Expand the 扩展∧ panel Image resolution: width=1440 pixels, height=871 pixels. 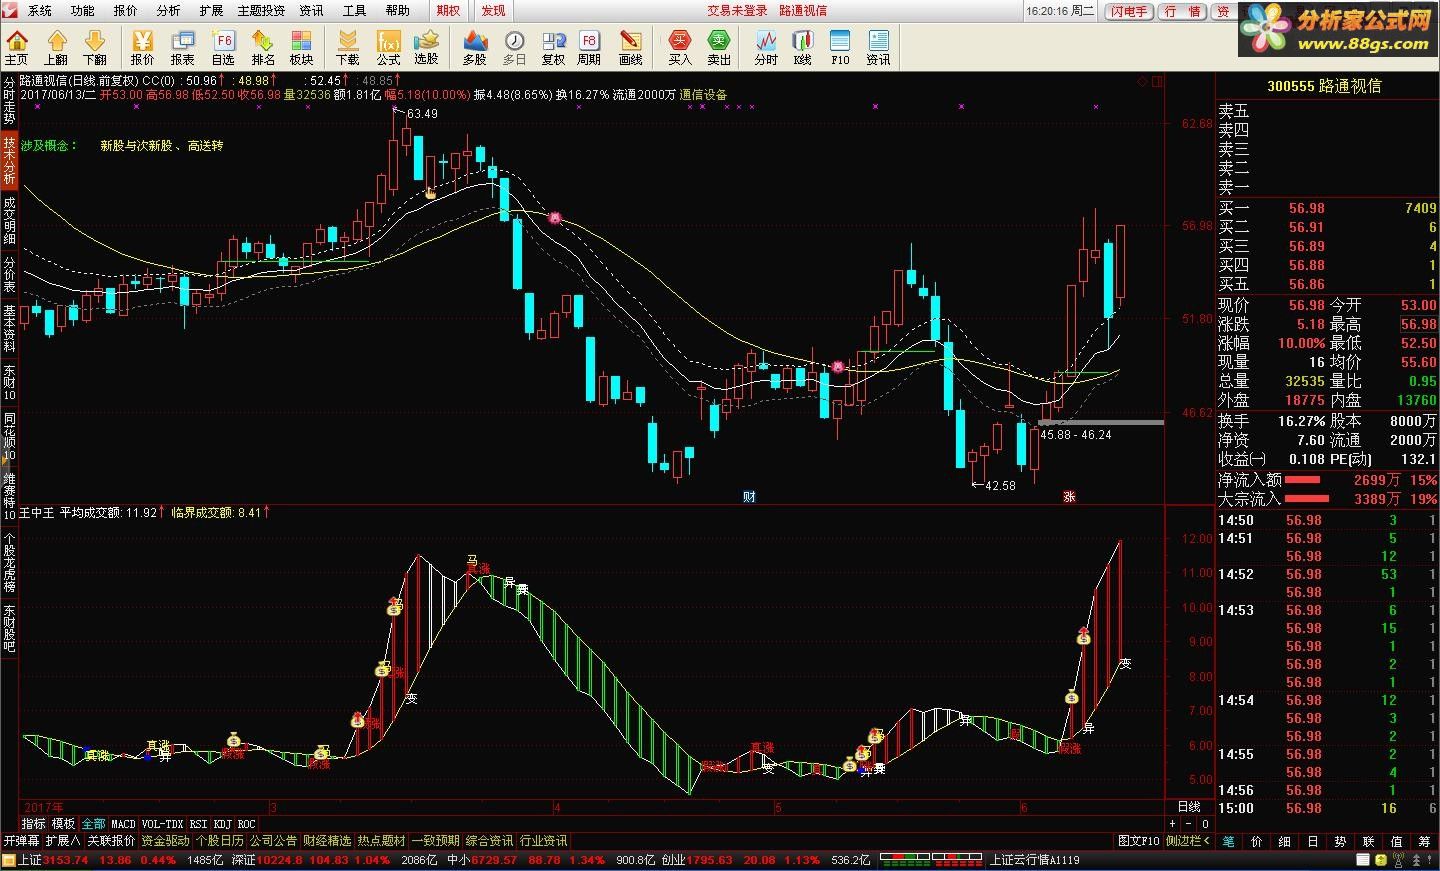(62, 841)
